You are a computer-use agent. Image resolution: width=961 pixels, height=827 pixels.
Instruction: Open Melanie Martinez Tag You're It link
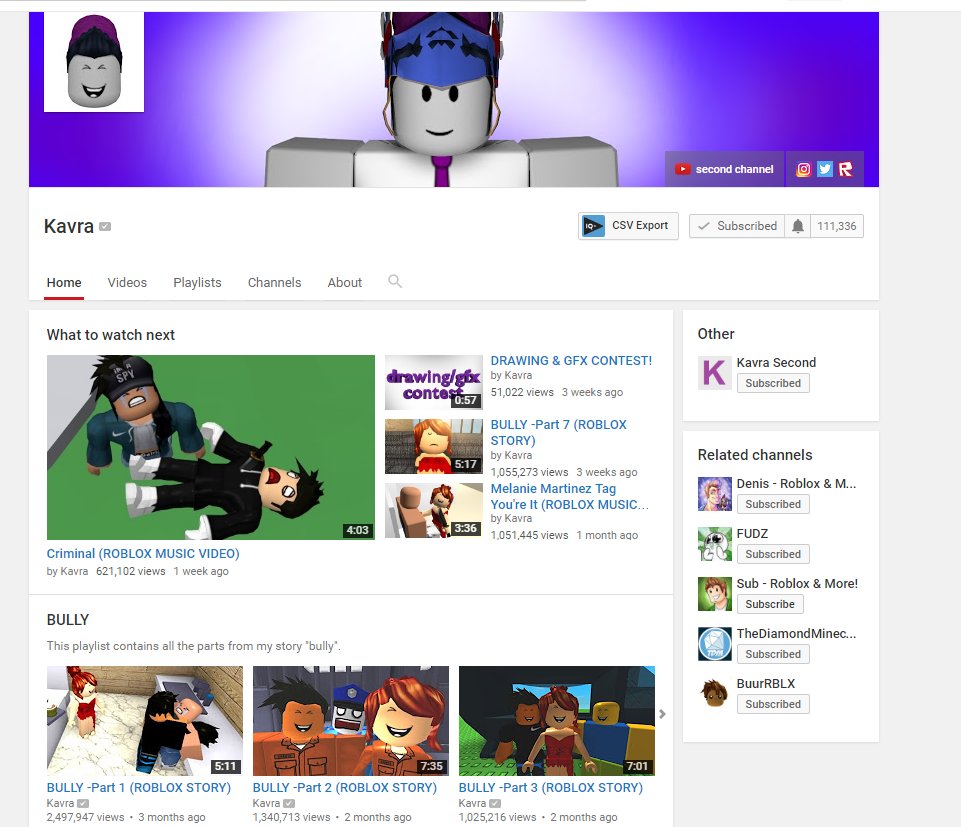(x=569, y=497)
